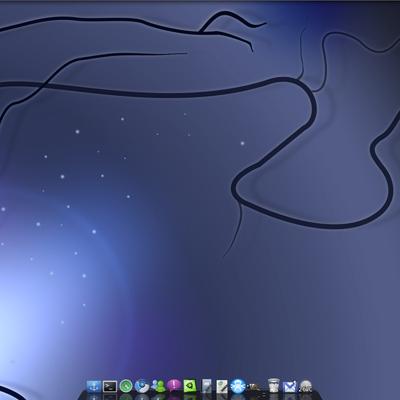Open the gray document icon in dock
Viewport: 400px width, 400px height.
206,386
